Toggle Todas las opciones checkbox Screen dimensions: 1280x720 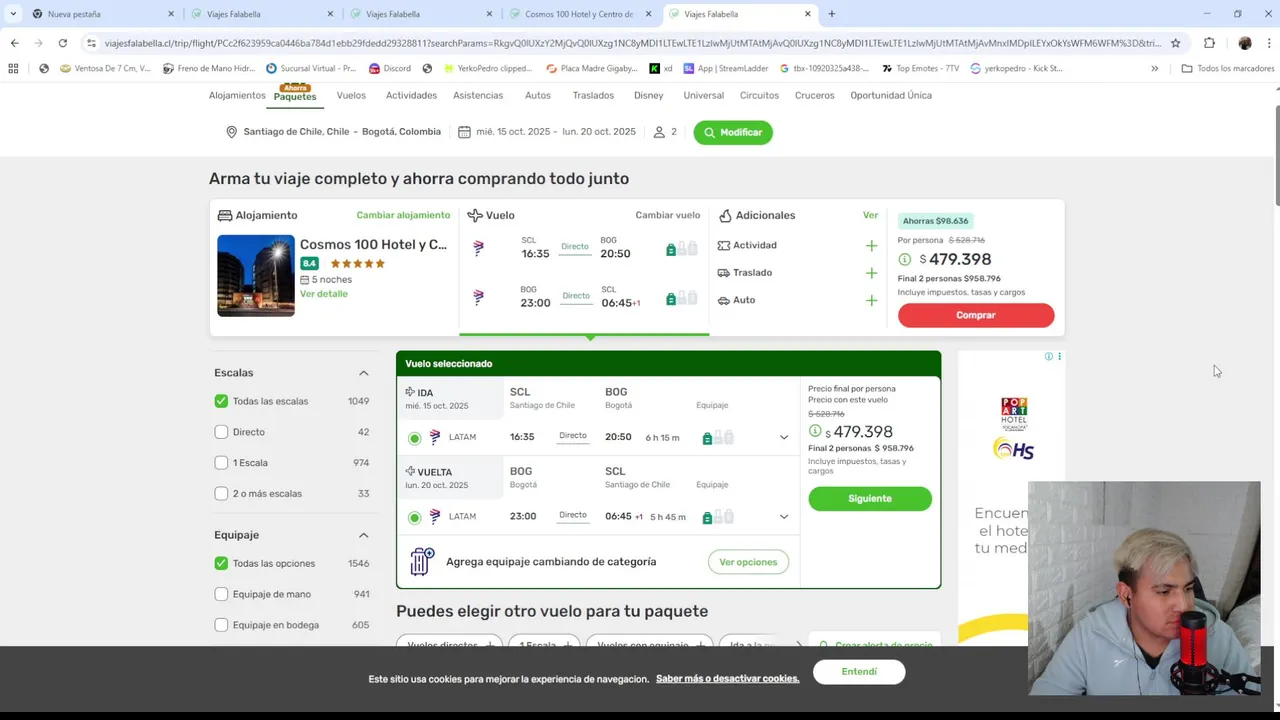point(221,563)
